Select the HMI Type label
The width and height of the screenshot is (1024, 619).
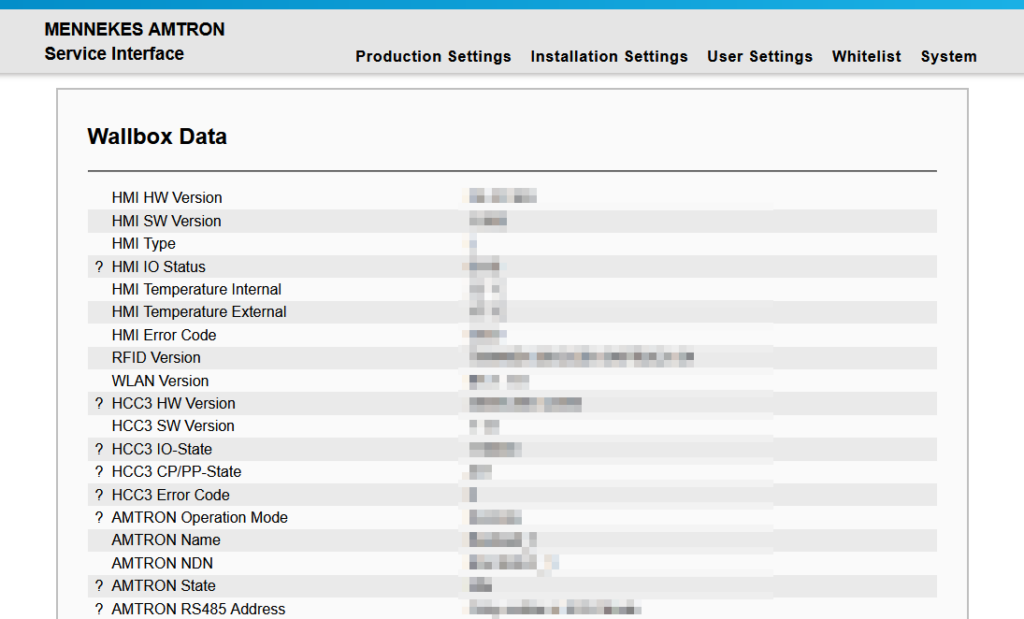tap(144, 244)
